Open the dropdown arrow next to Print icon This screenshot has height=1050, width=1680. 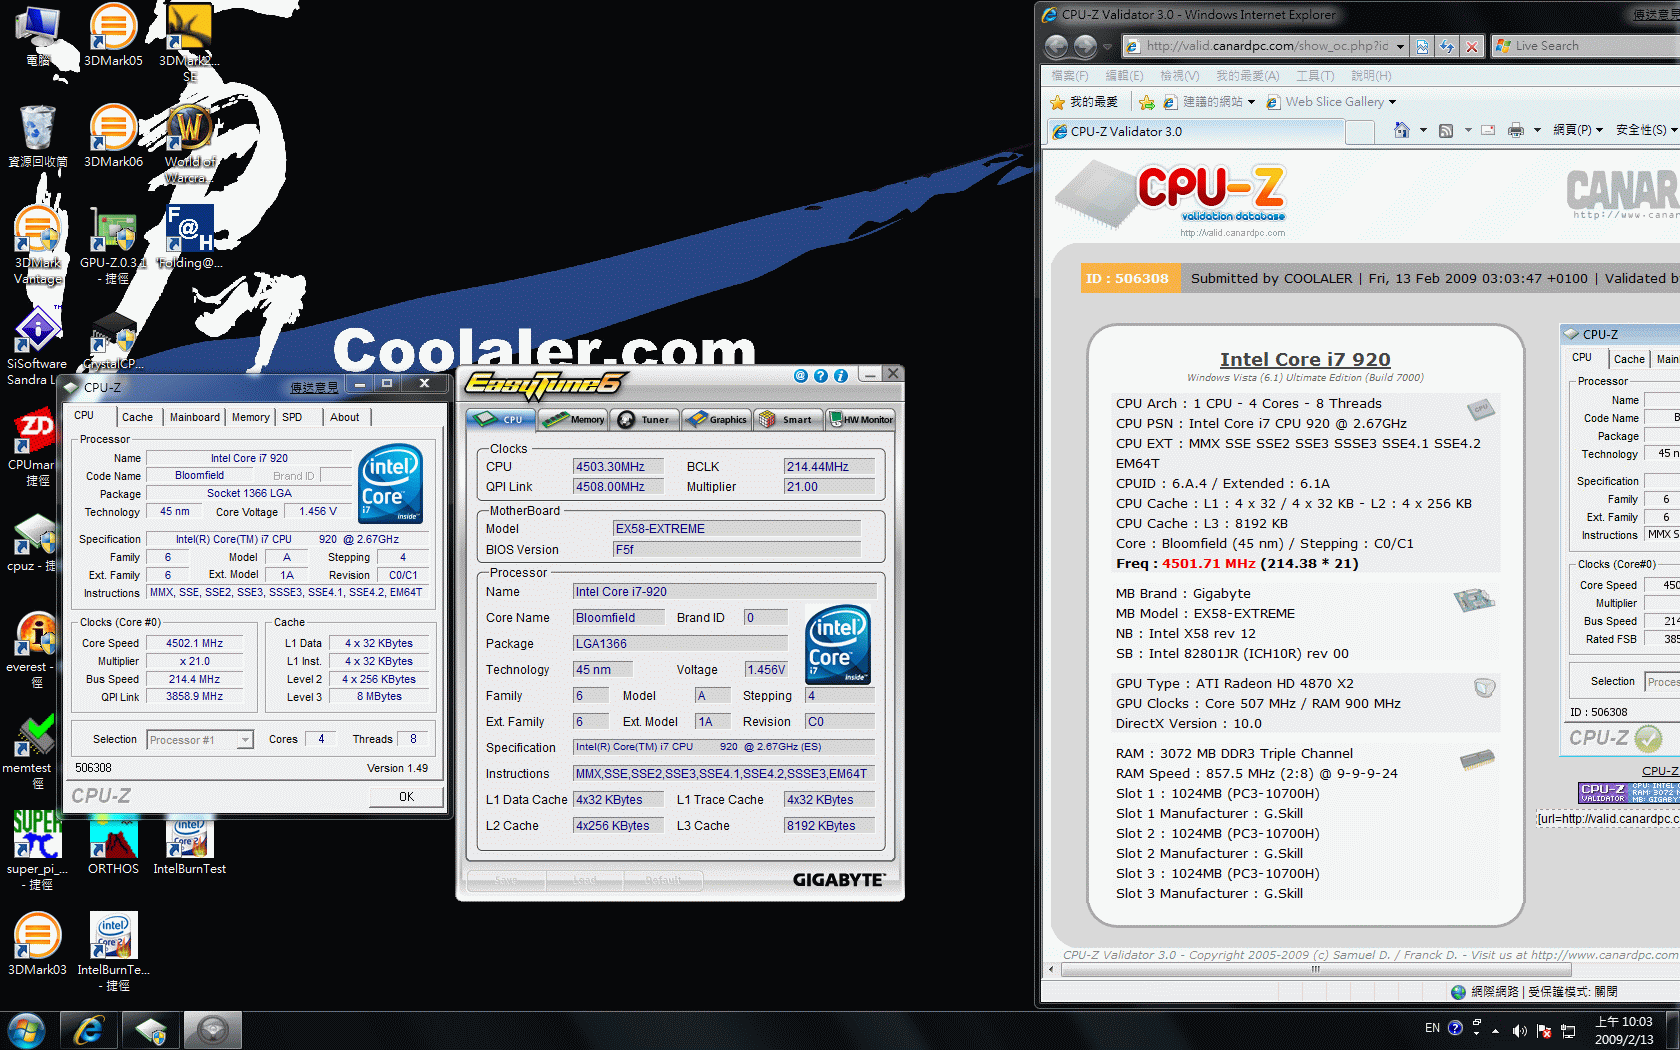(x=1537, y=130)
